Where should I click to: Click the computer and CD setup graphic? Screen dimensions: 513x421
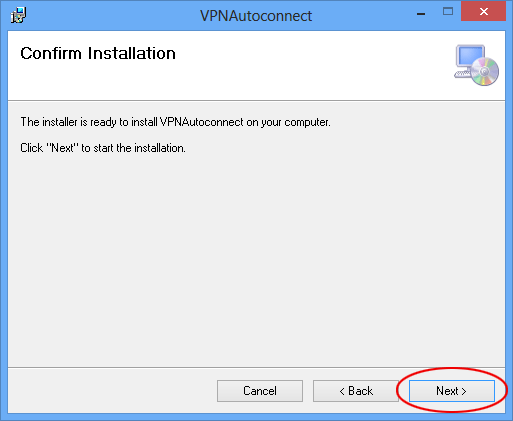tap(476, 65)
